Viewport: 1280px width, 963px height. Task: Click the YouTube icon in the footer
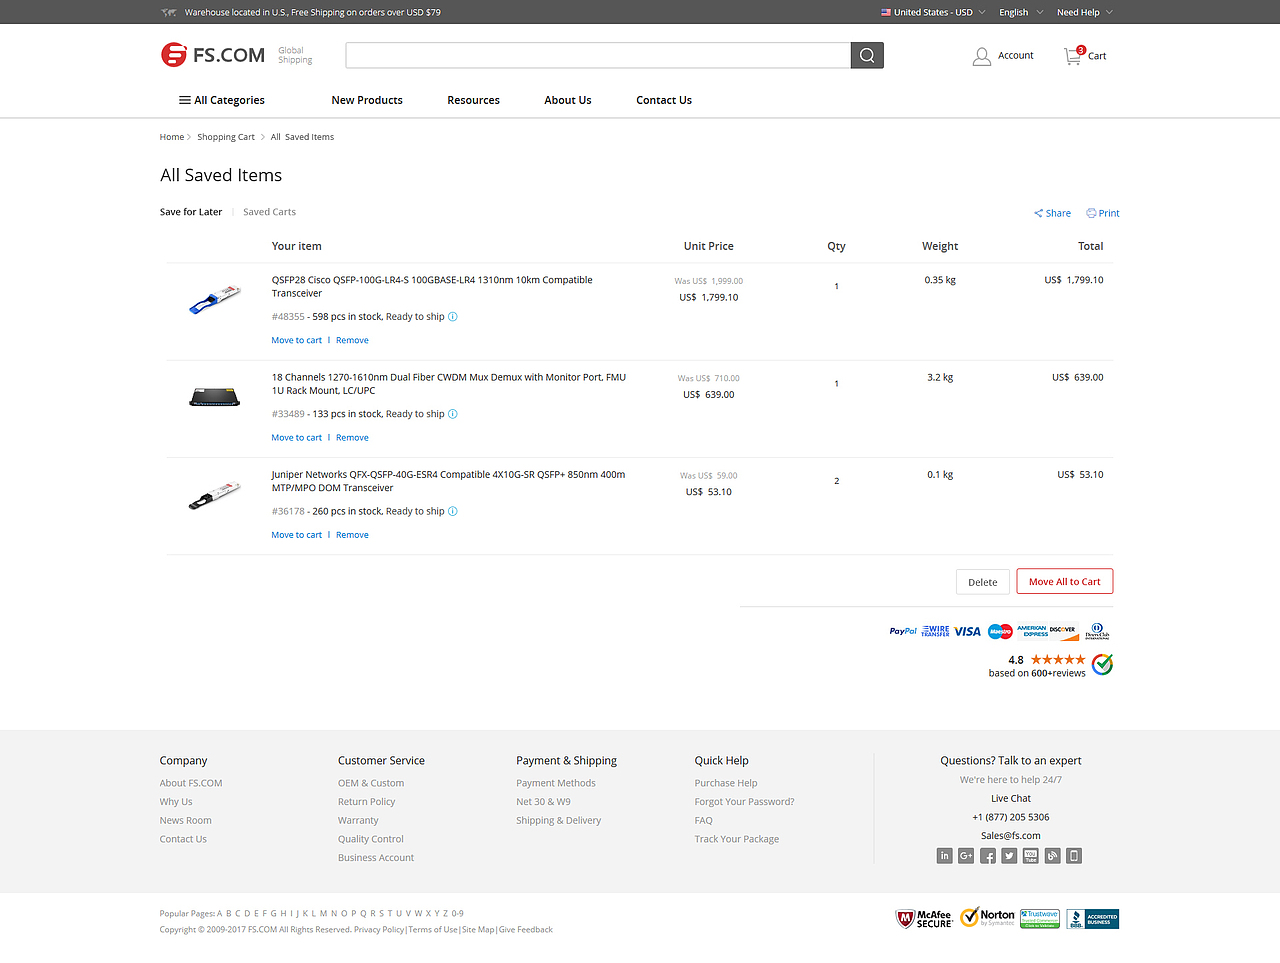click(x=1030, y=855)
